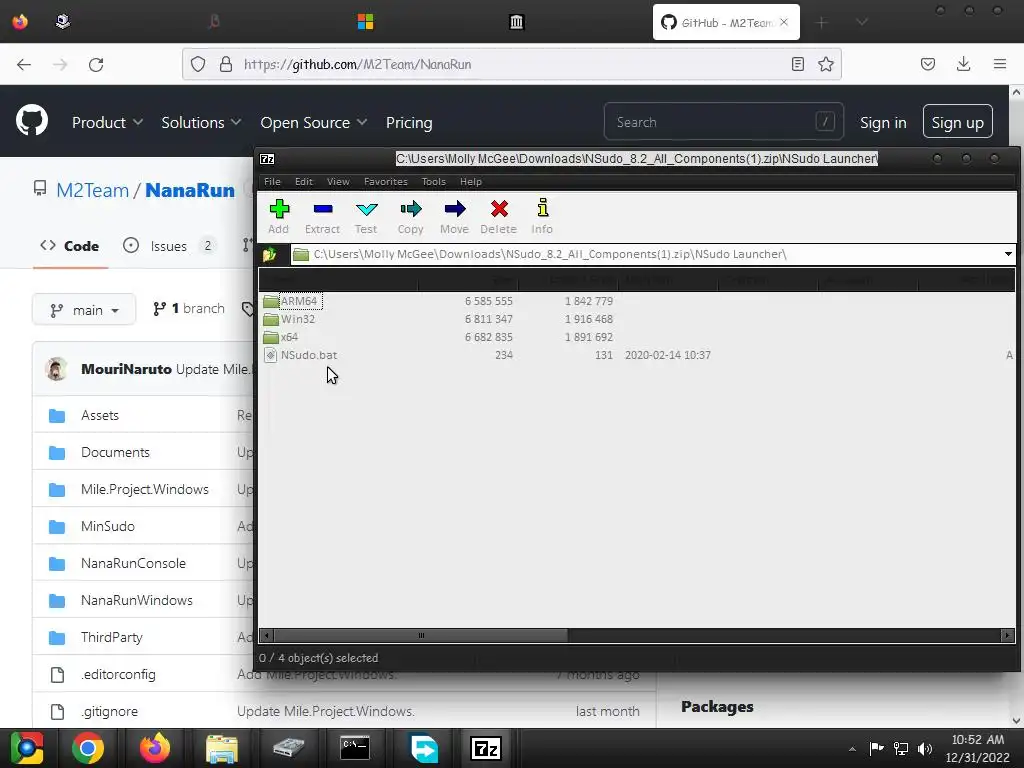Viewport: 1024px width, 768px height.
Task: Open Command Prompt from the taskbar
Action: click(355, 748)
